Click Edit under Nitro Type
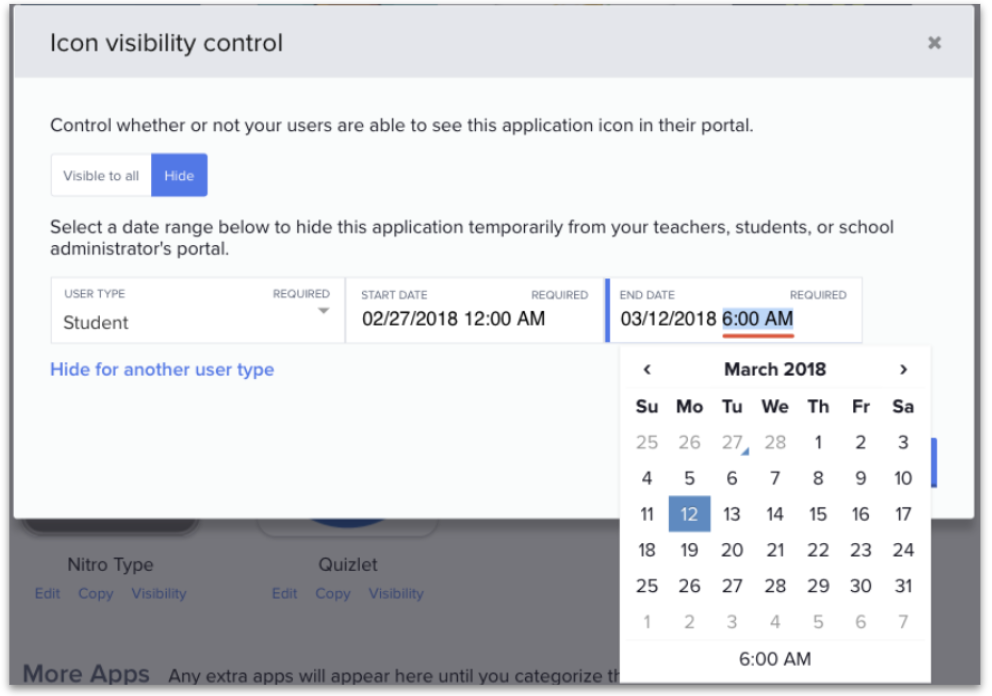 coord(45,594)
